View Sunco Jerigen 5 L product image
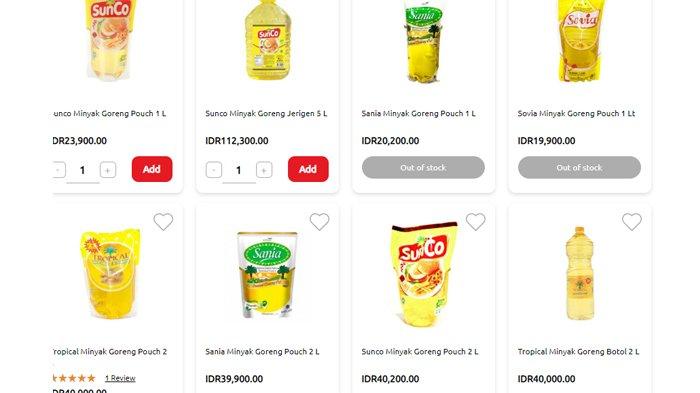 [x=268, y=41]
